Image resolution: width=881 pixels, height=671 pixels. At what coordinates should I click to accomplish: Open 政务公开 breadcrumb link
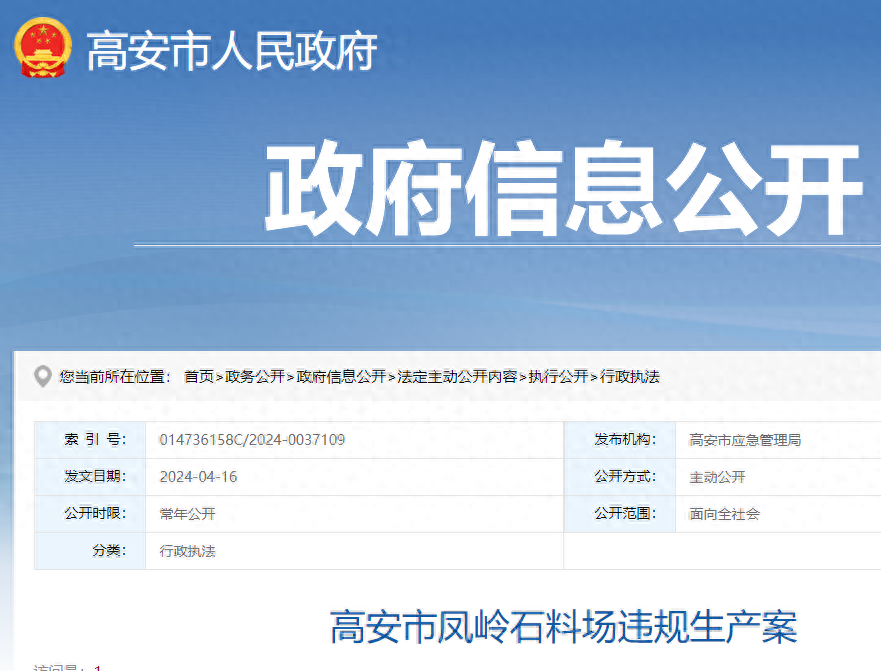click(x=255, y=377)
